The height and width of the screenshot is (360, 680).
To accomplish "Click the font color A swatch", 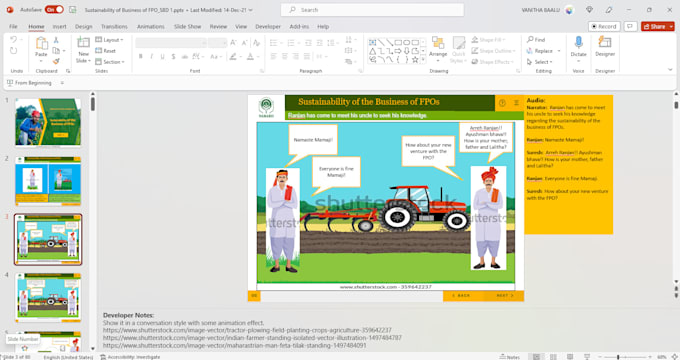I will tap(250, 57).
